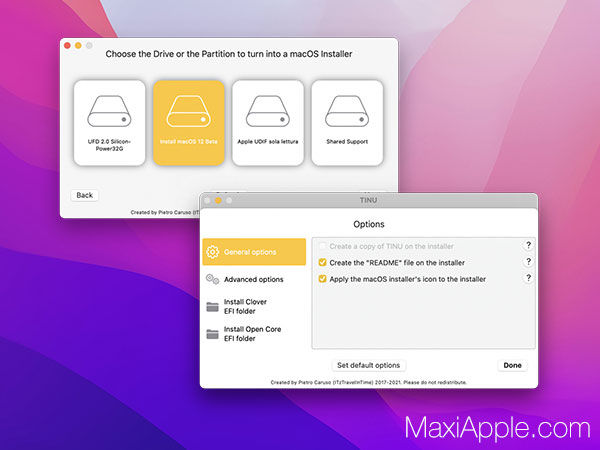Open help for installer icon option
Viewport: 600px width, 450px height.
tap(528, 278)
